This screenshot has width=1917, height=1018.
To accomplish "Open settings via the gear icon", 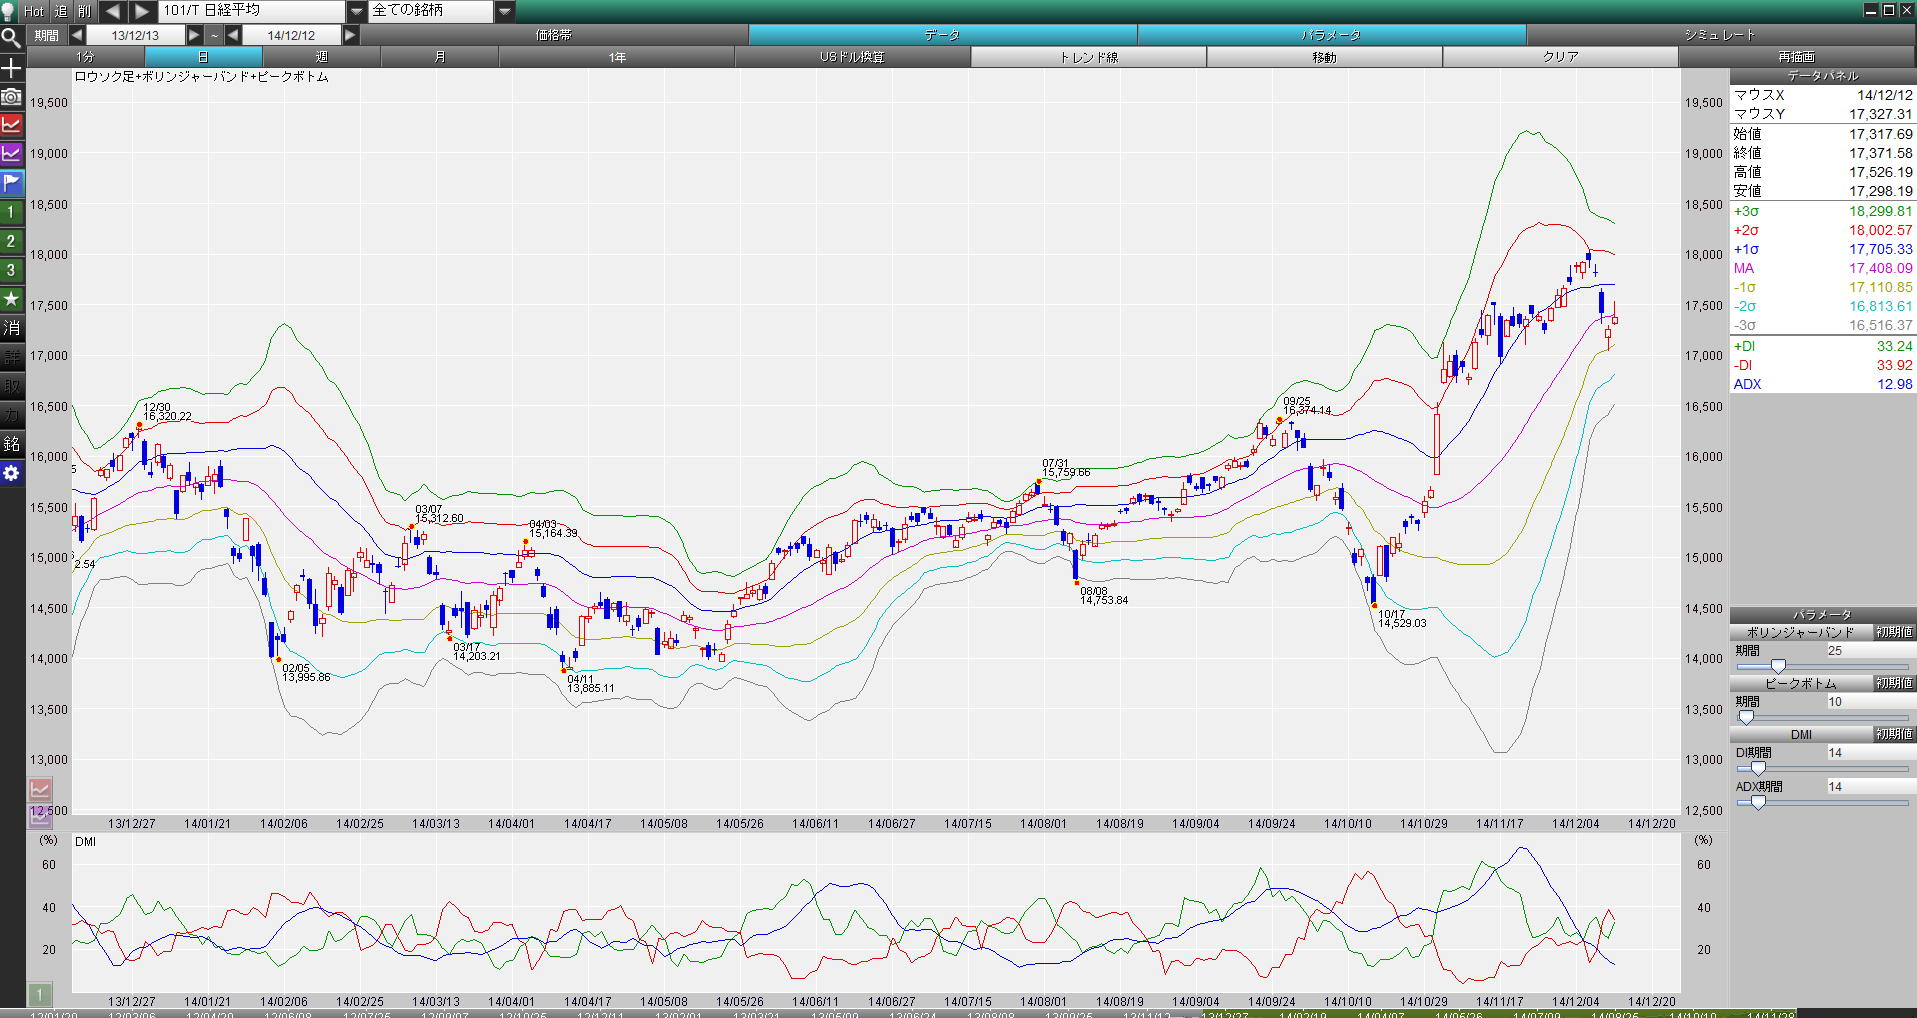I will pyautogui.click(x=11, y=473).
